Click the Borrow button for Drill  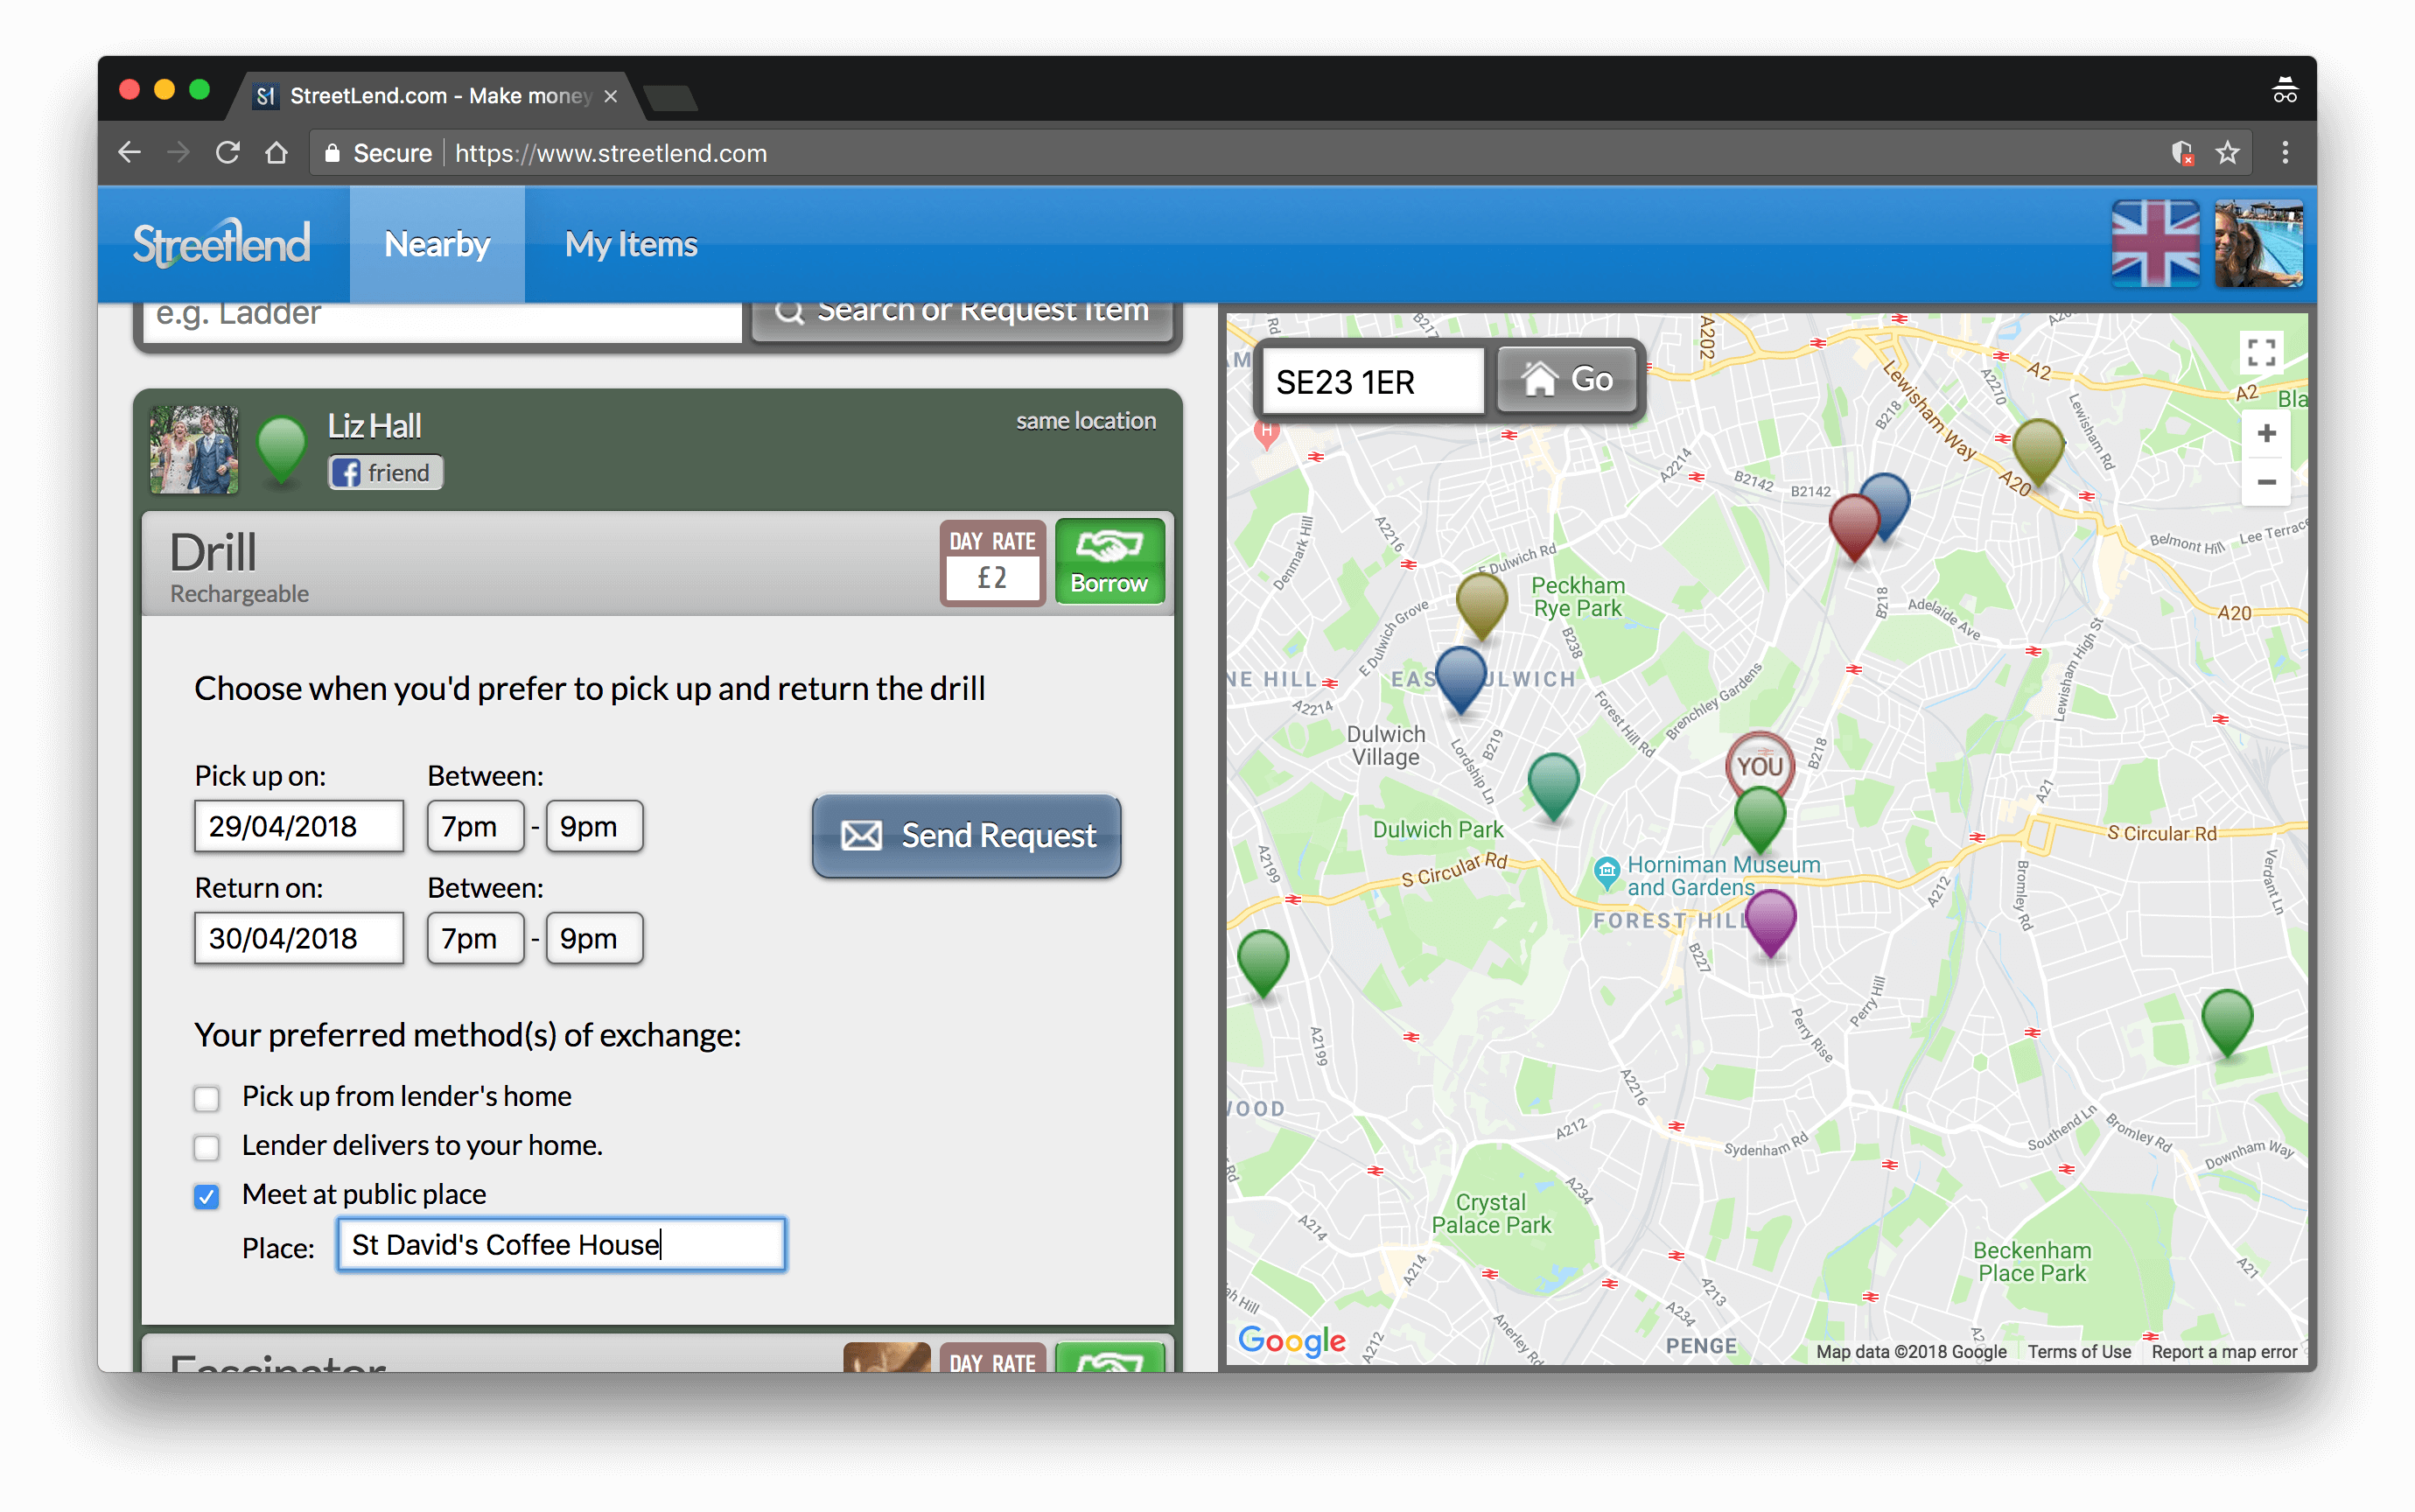pyautogui.click(x=1109, y=562)
